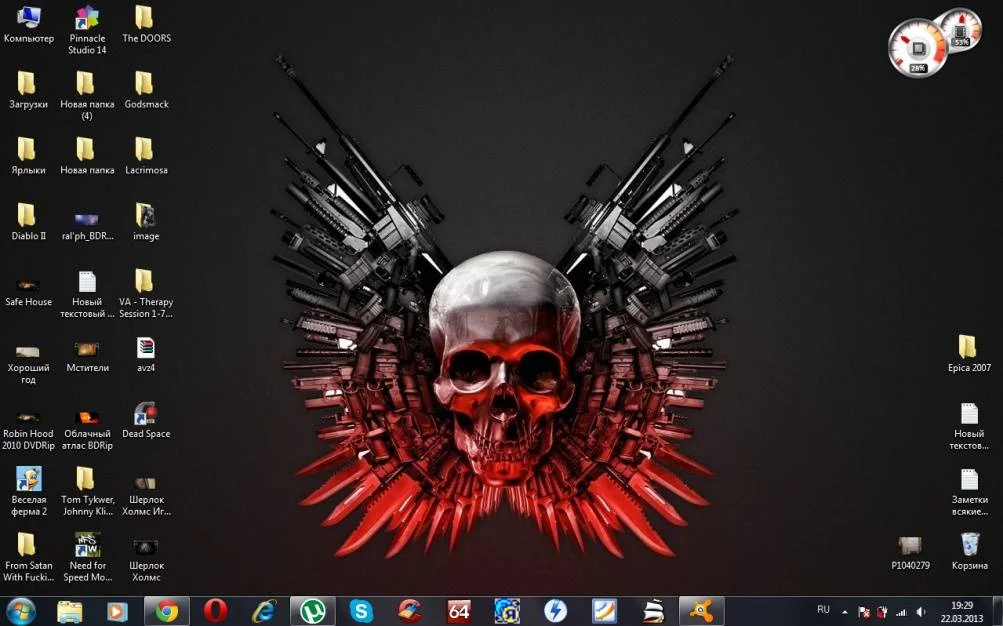Open the Ярлыки folder
Image resolution: width=1003 pixels, height=626 pixels.
pyautogui.click(x=28, y=157)
